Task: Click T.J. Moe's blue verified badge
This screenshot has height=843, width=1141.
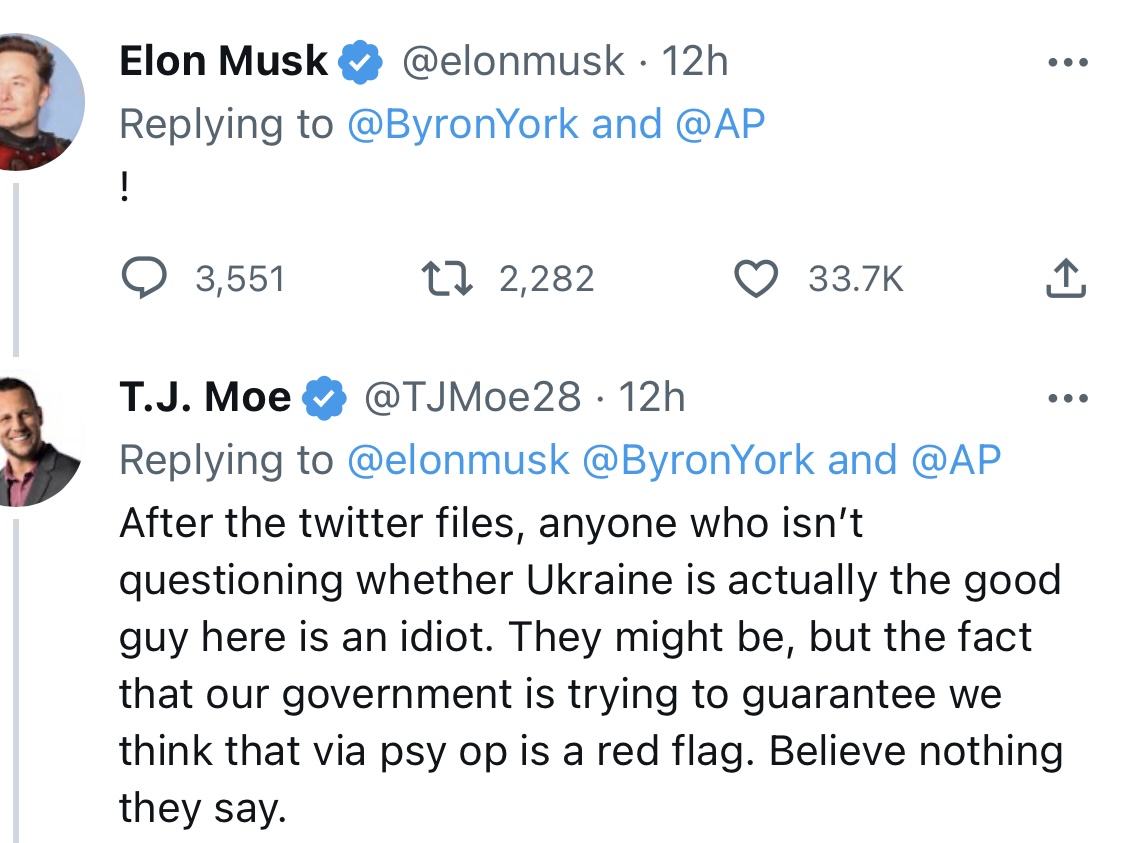Action: tap(325, 398)
